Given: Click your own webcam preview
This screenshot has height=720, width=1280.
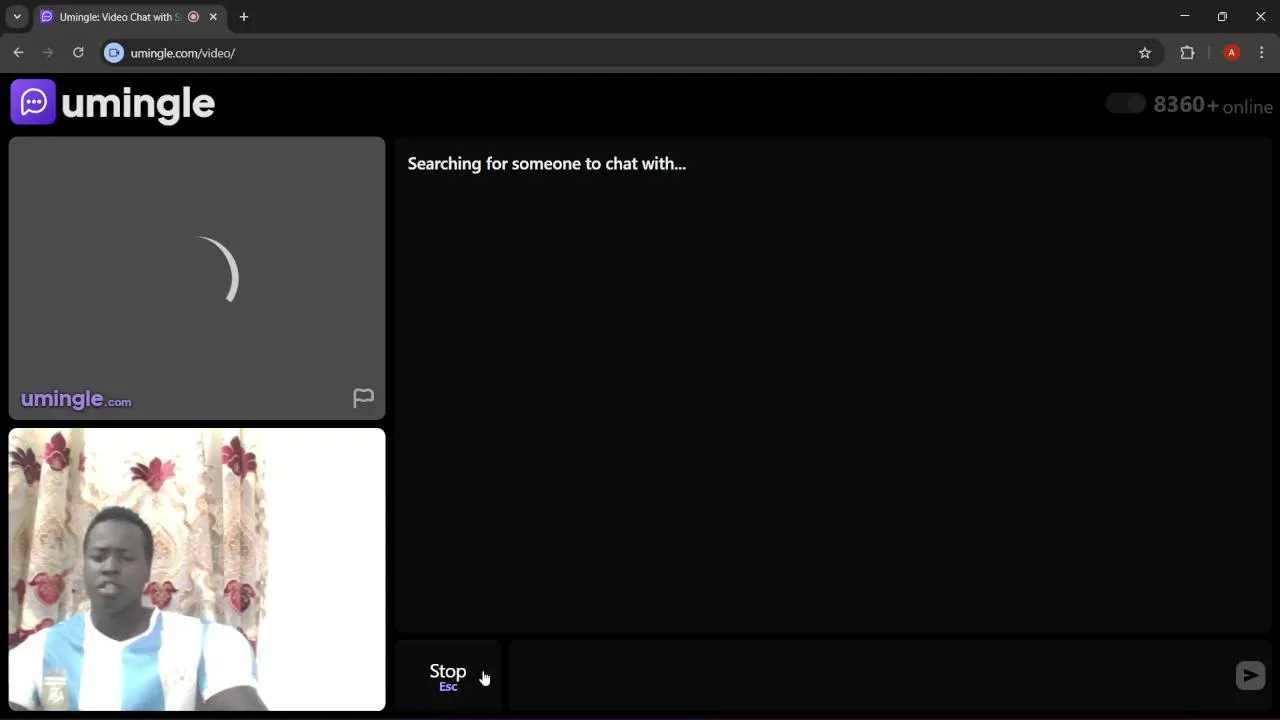Looking at the screenshot, I should click(x=197, y=569).
